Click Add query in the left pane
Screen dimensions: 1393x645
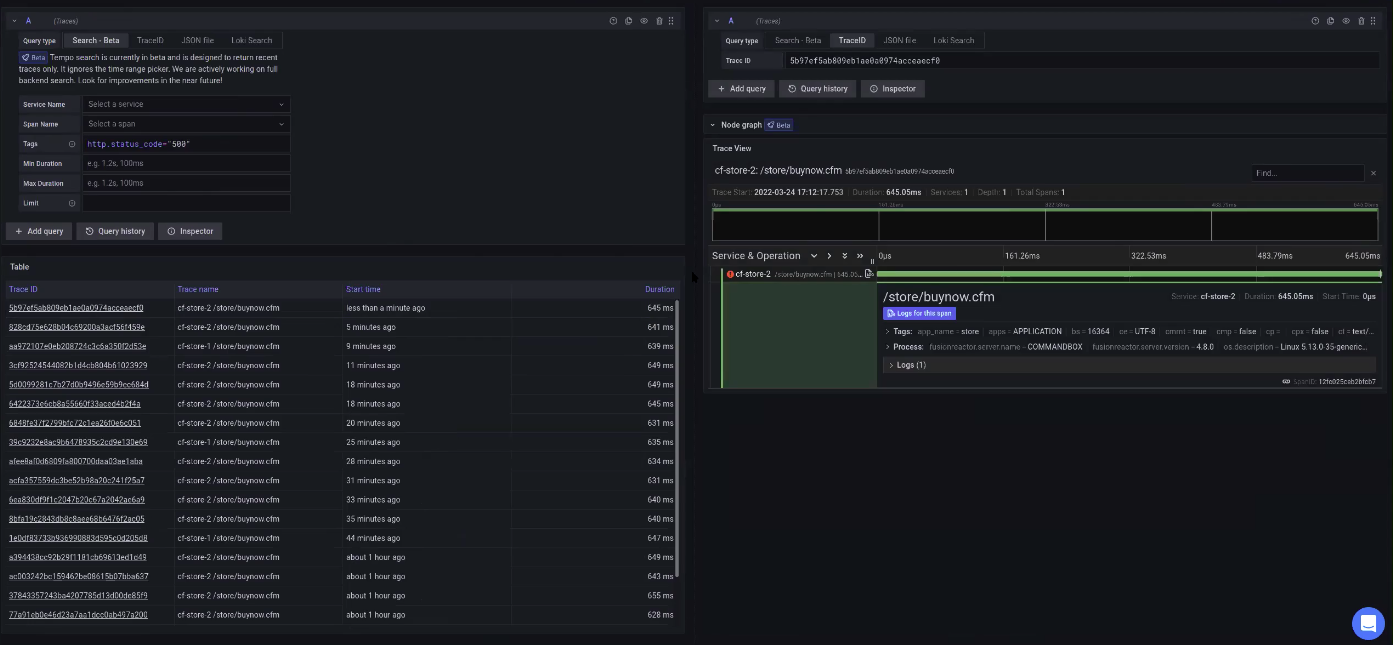coord(39,231)
